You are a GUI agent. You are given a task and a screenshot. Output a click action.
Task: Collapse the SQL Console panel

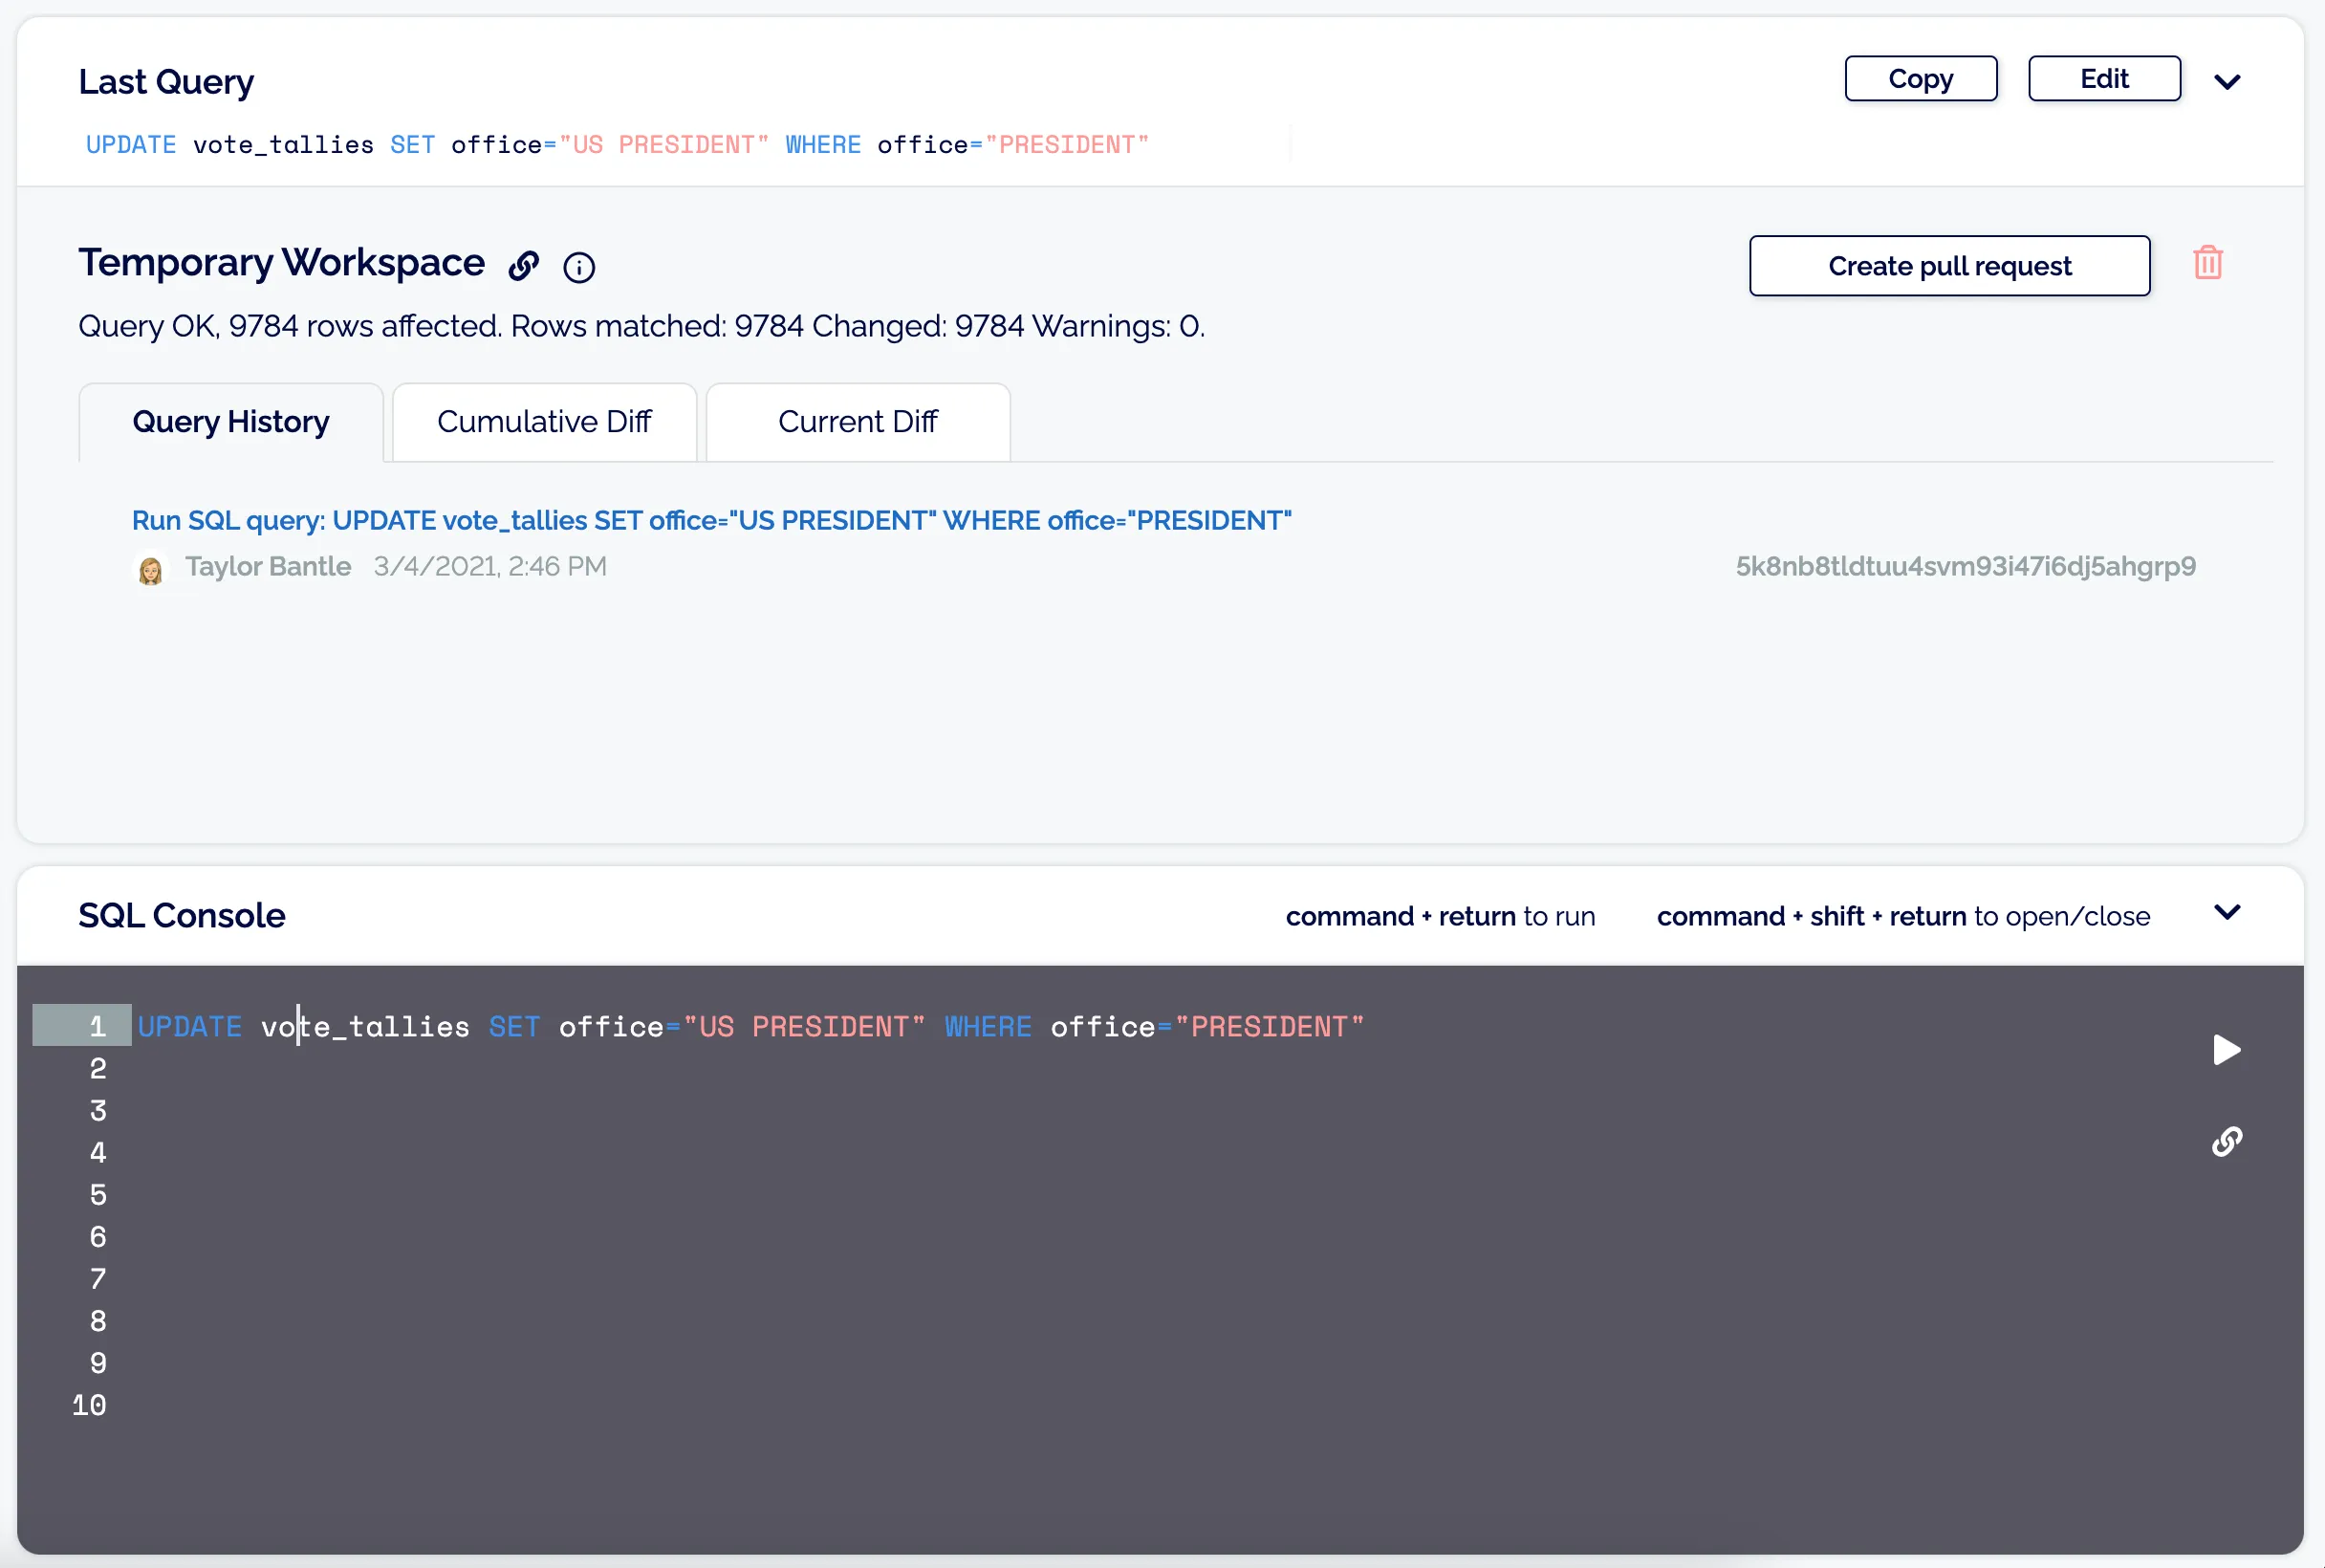pyautogui.click(x=2228, y=912)
